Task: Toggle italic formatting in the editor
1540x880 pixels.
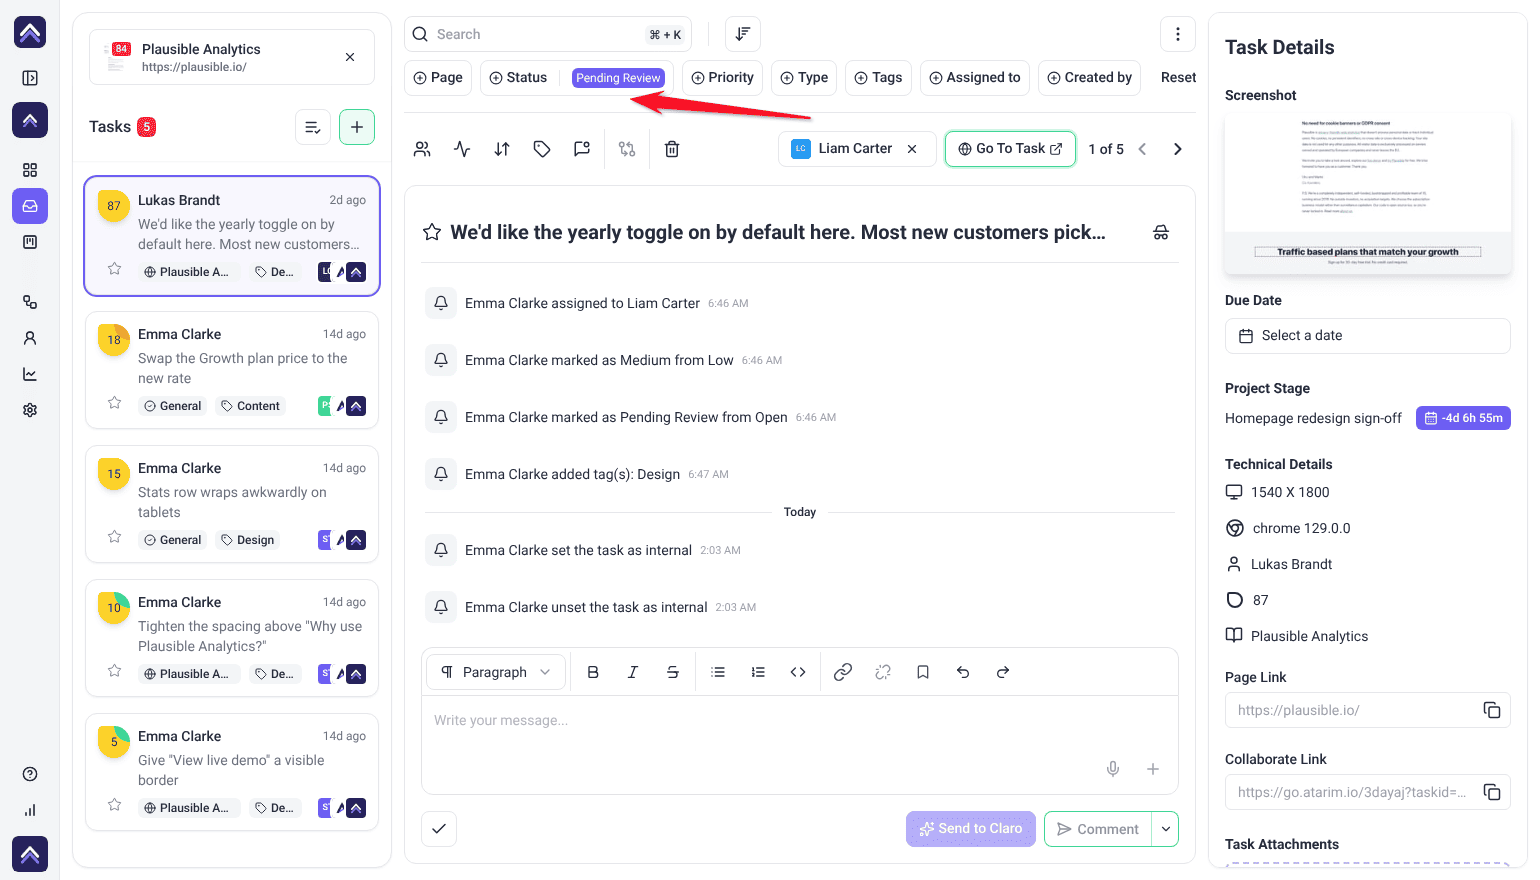Action: pos(633,672)
